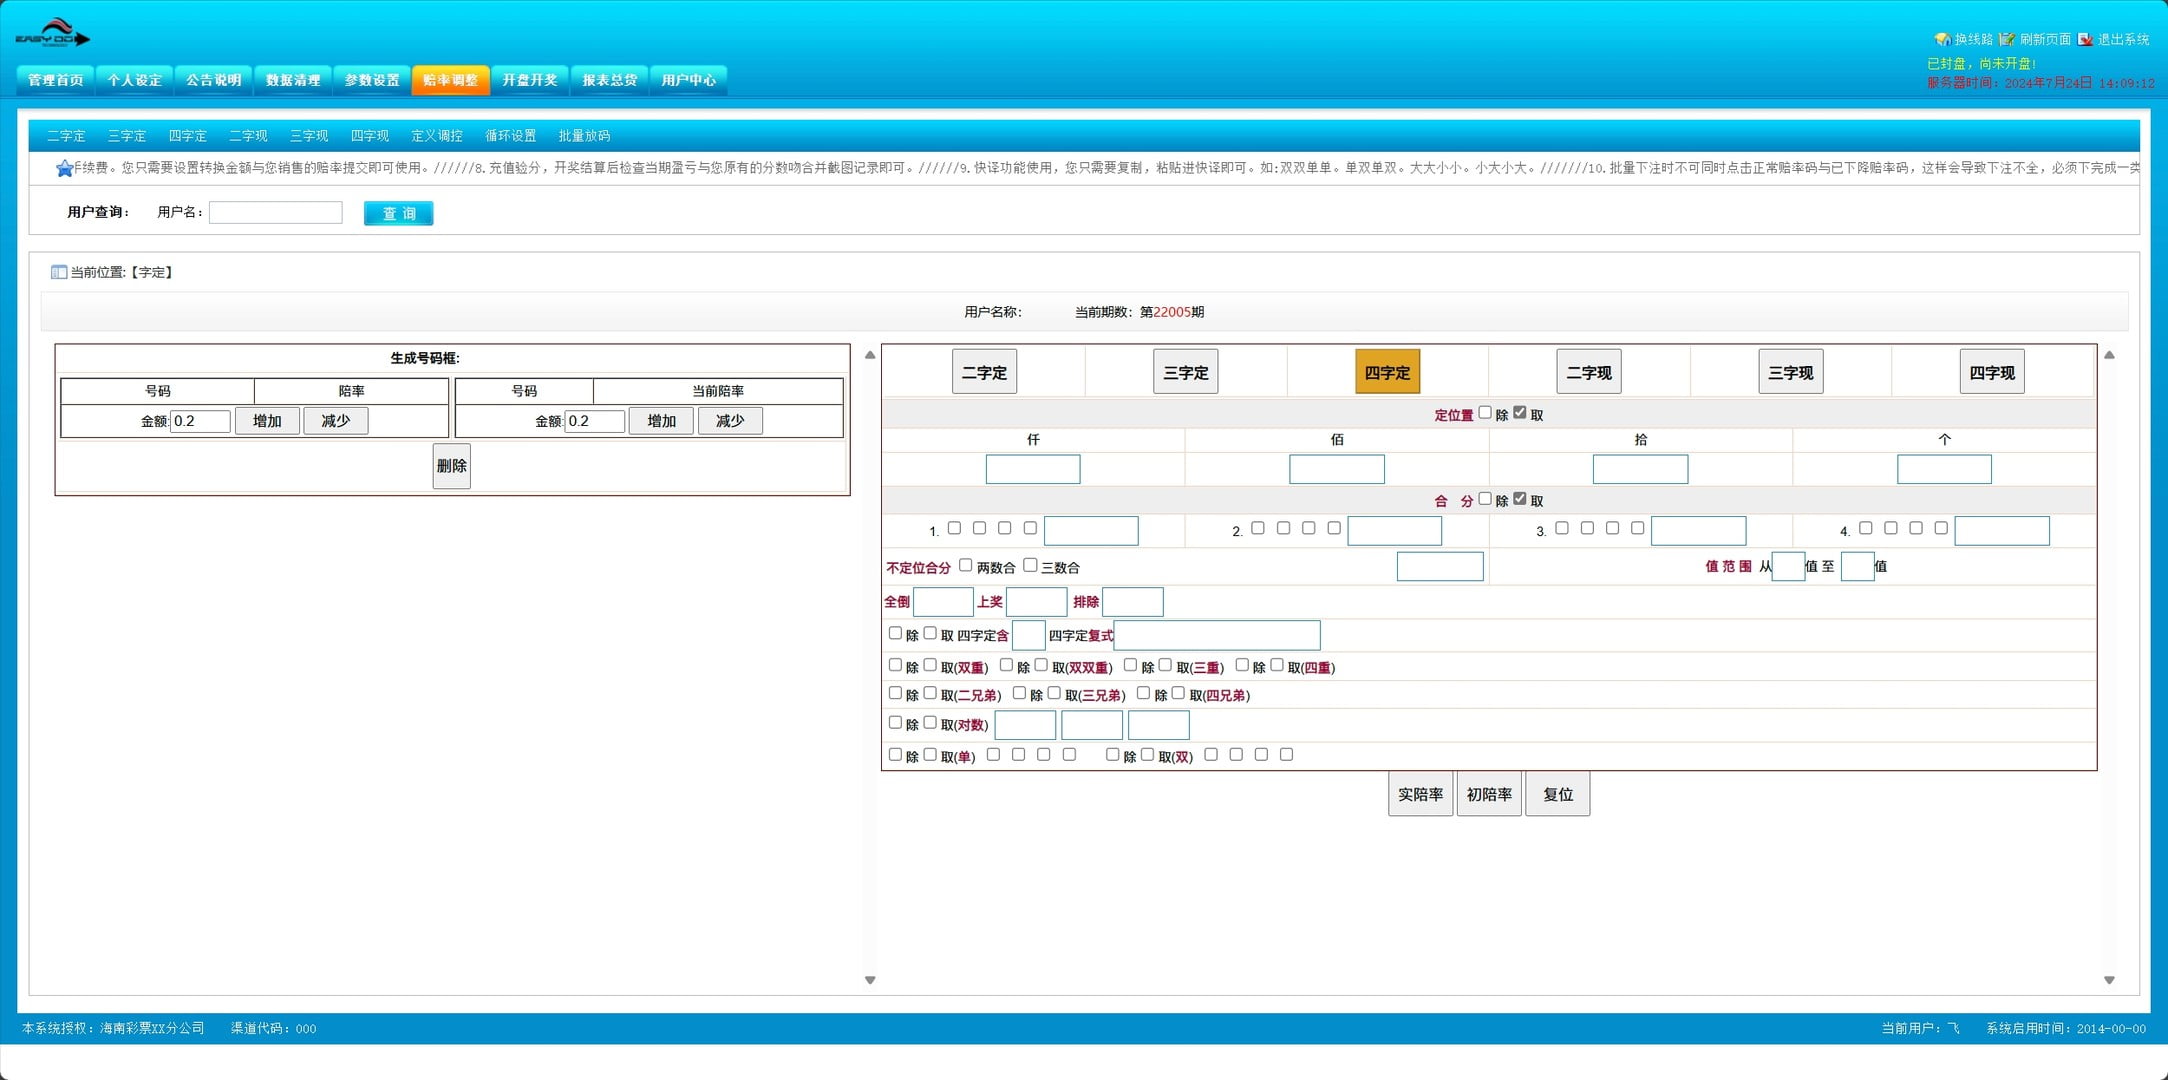Click the 复位 reset button
The image size is (2168, 1080).
[1557, 794]
